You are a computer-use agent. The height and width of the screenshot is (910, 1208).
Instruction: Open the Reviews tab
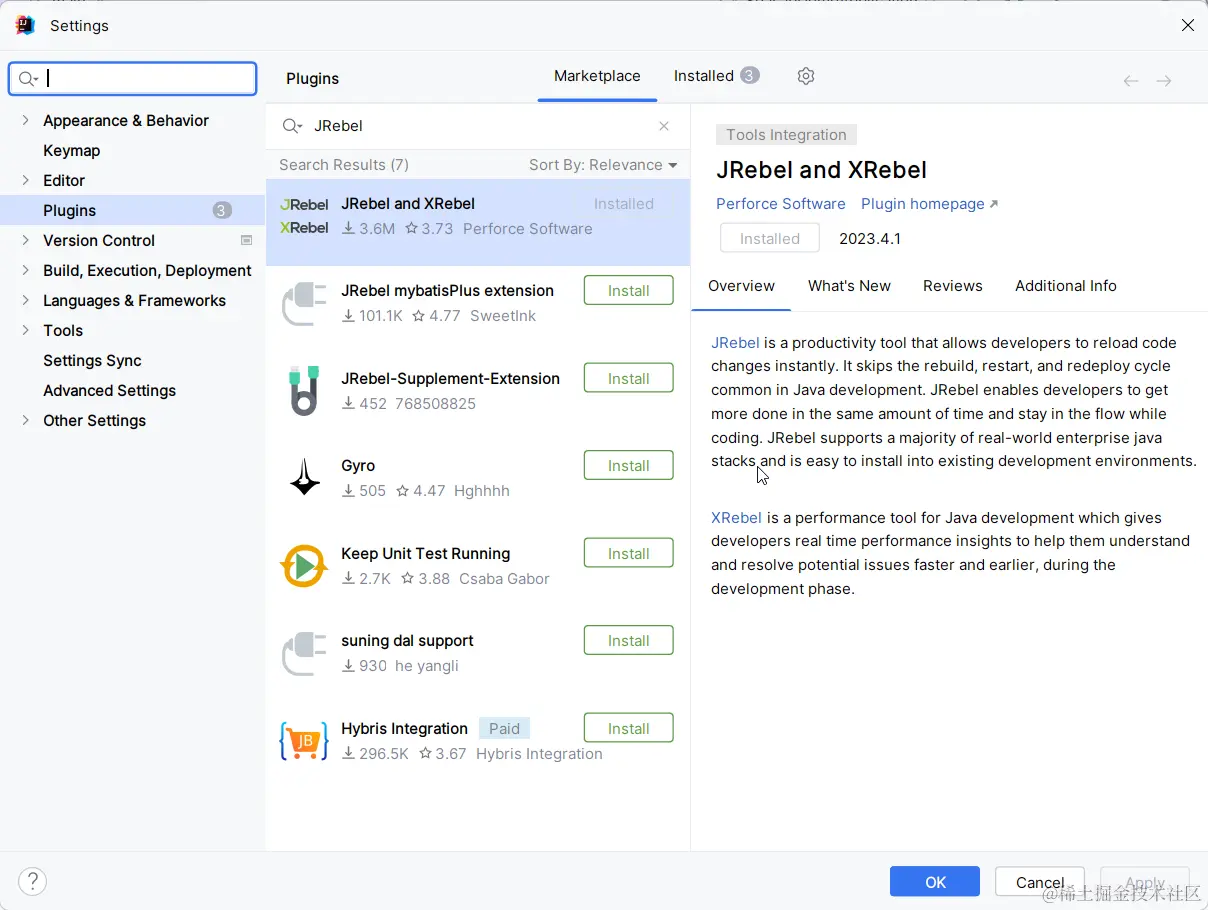click(x=952, y=286)
